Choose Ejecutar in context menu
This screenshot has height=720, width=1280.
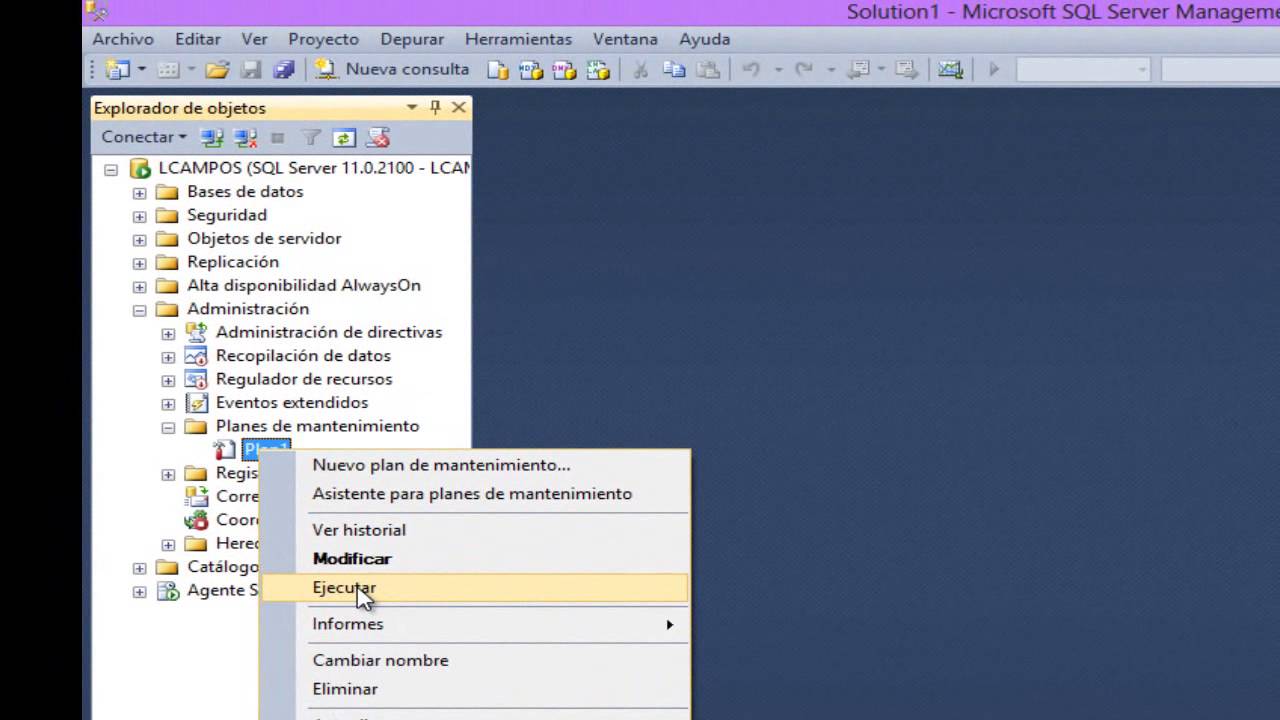tap(474, 588)
